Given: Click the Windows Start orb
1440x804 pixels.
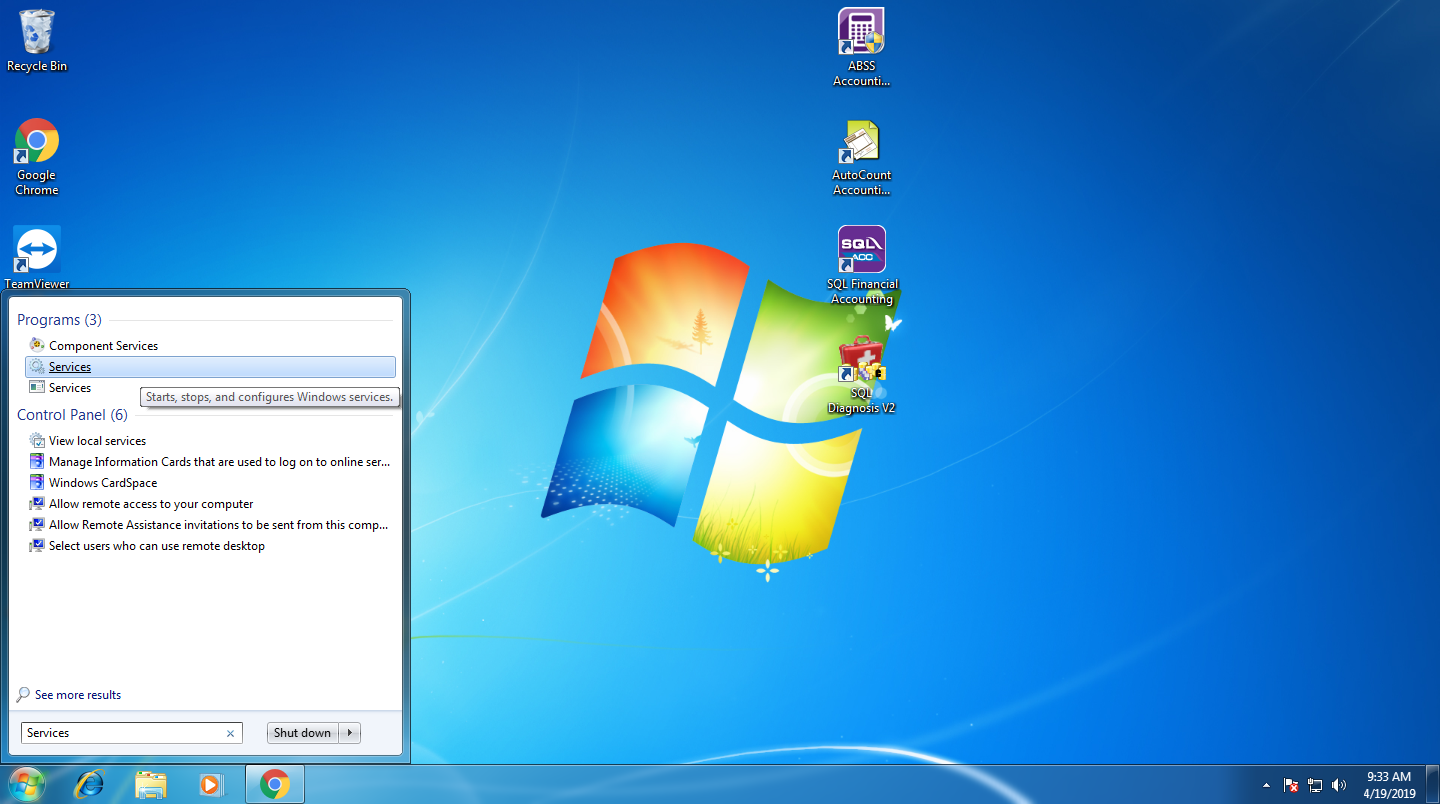Looking at the screenshot, I should pyautogui.click(x=25, y=784).
